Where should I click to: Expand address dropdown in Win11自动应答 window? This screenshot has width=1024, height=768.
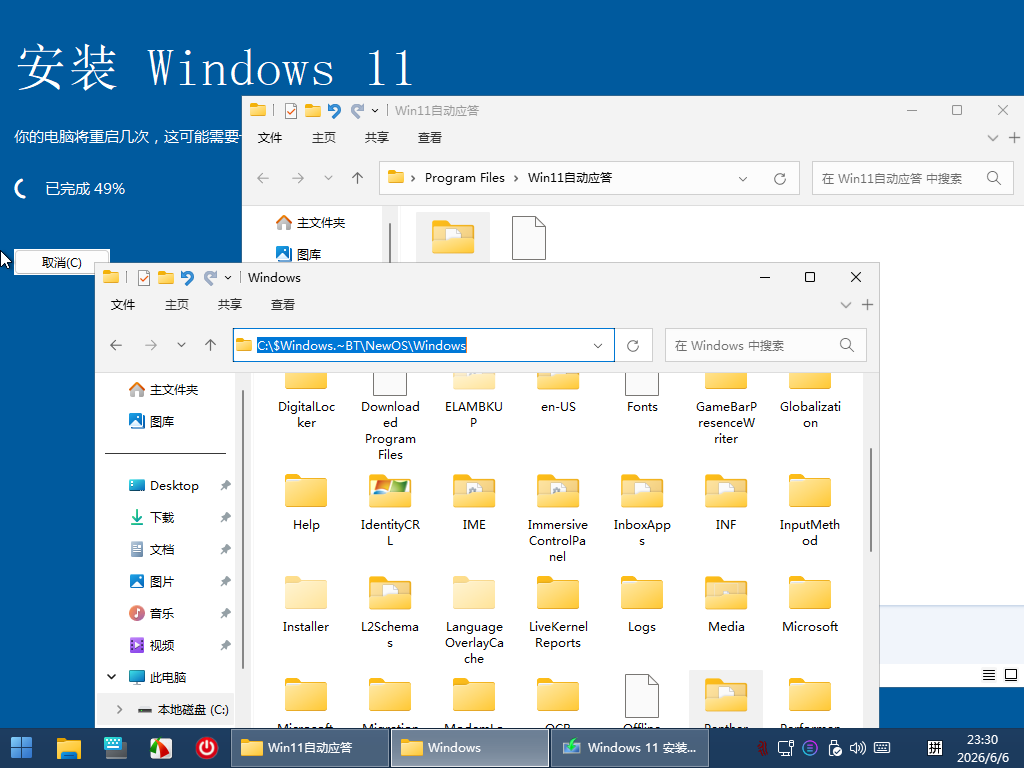[x=743, y=178]
